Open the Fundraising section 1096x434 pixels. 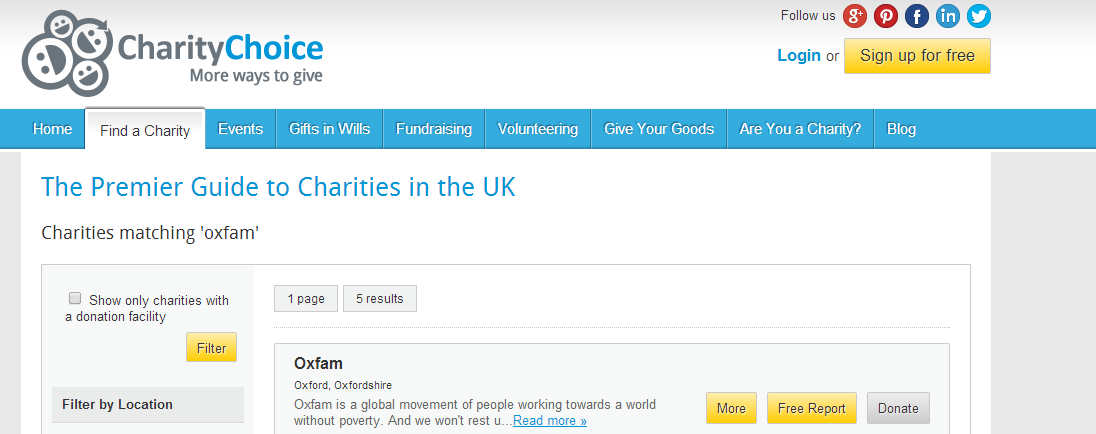tap(434, 129)
